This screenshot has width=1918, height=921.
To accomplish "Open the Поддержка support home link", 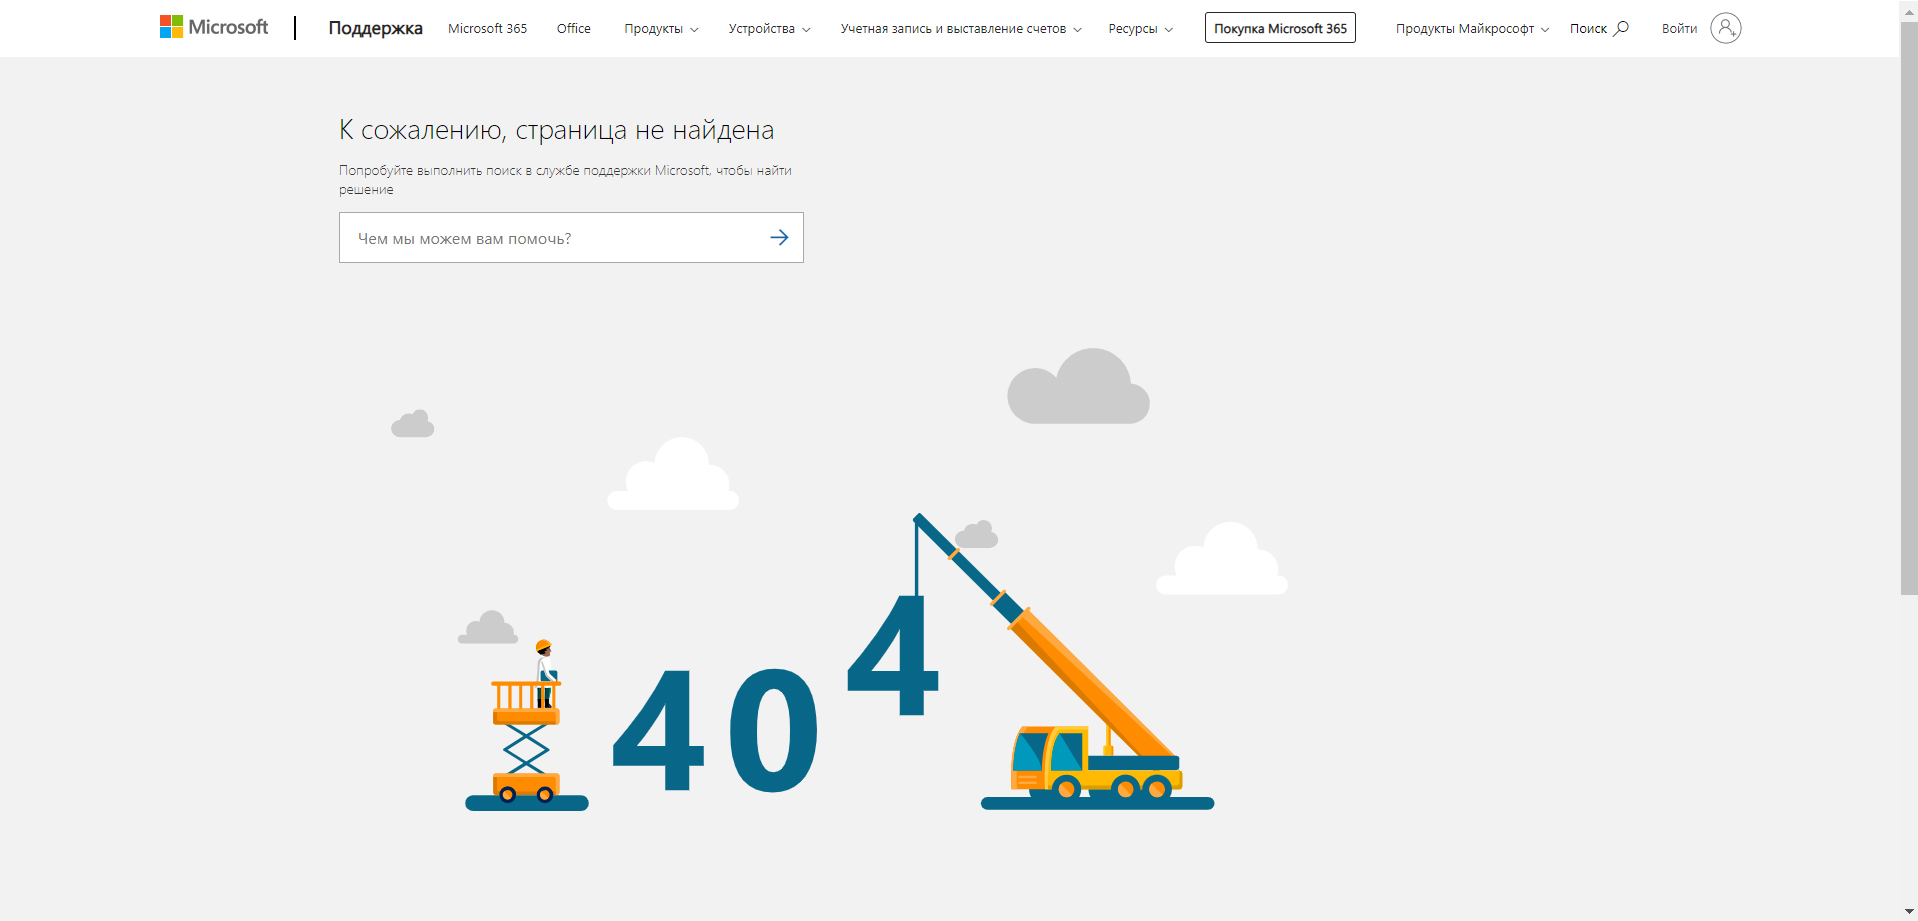I will point(375,28).
